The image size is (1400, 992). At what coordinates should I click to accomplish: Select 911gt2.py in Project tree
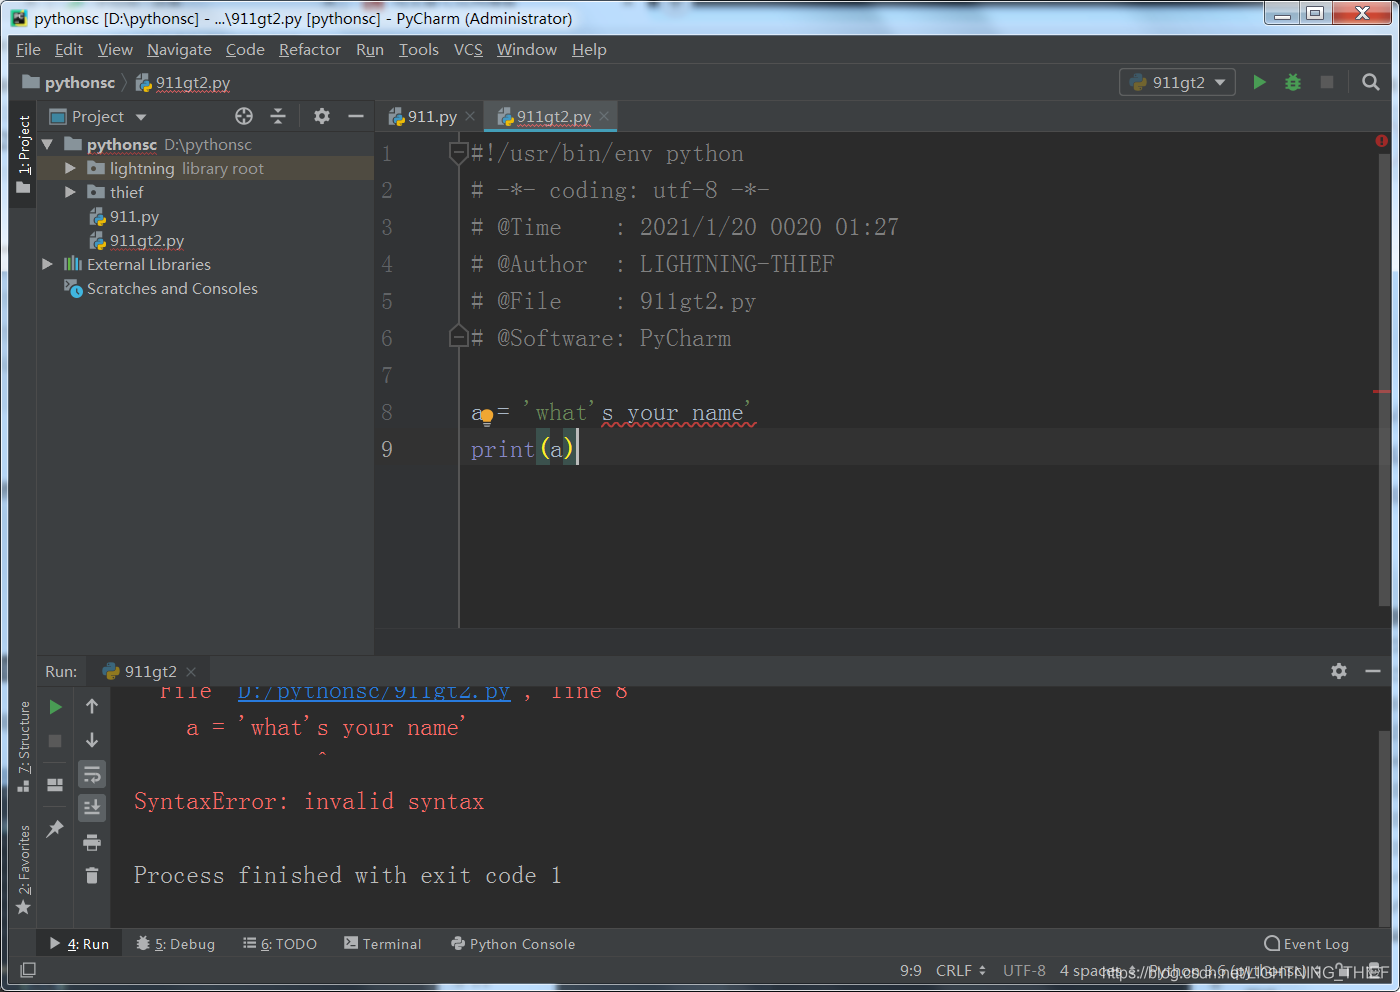coord(147,240)
